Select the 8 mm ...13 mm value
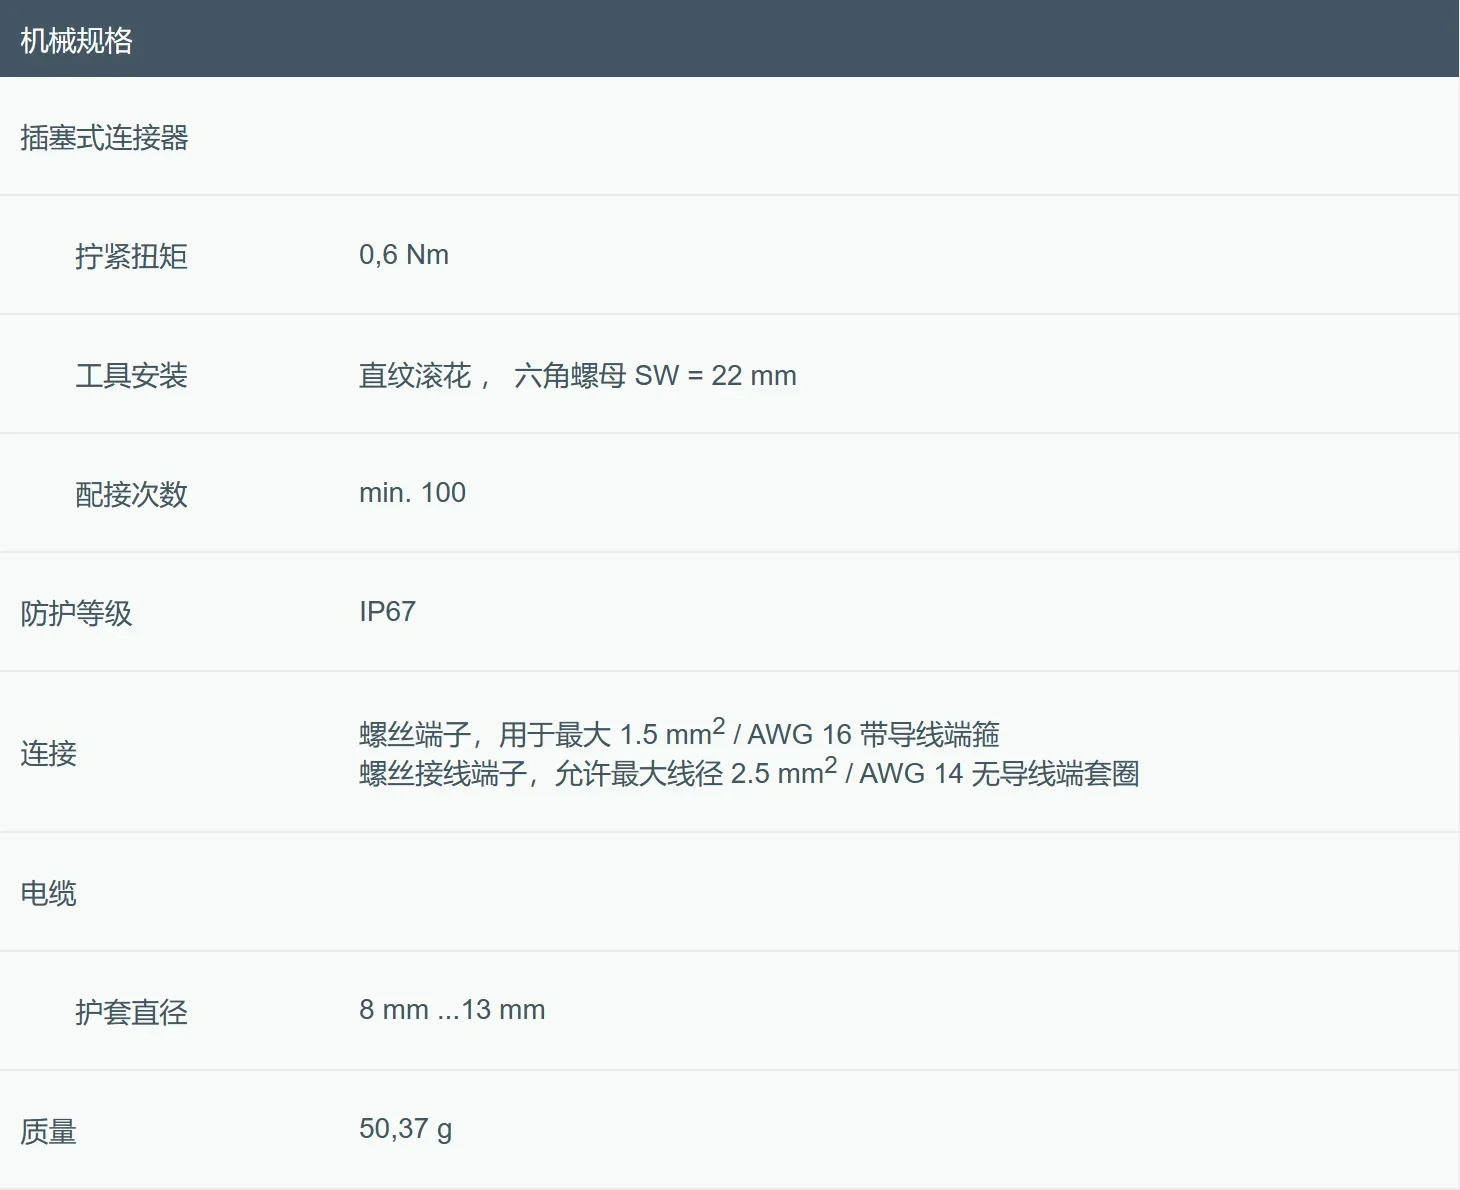Viewport: 1460px width, 1190px height. [x=452, y=1010]
